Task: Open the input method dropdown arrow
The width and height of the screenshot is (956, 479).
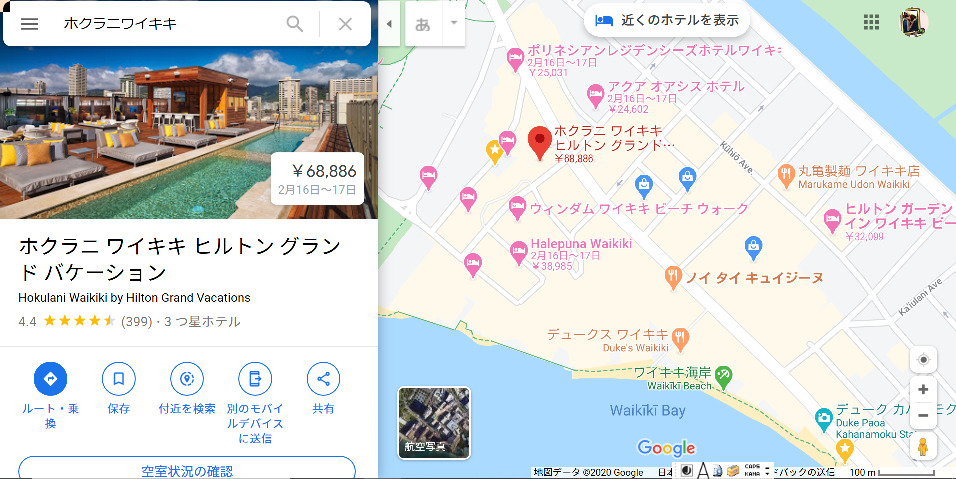Action: tap(454, 23)
